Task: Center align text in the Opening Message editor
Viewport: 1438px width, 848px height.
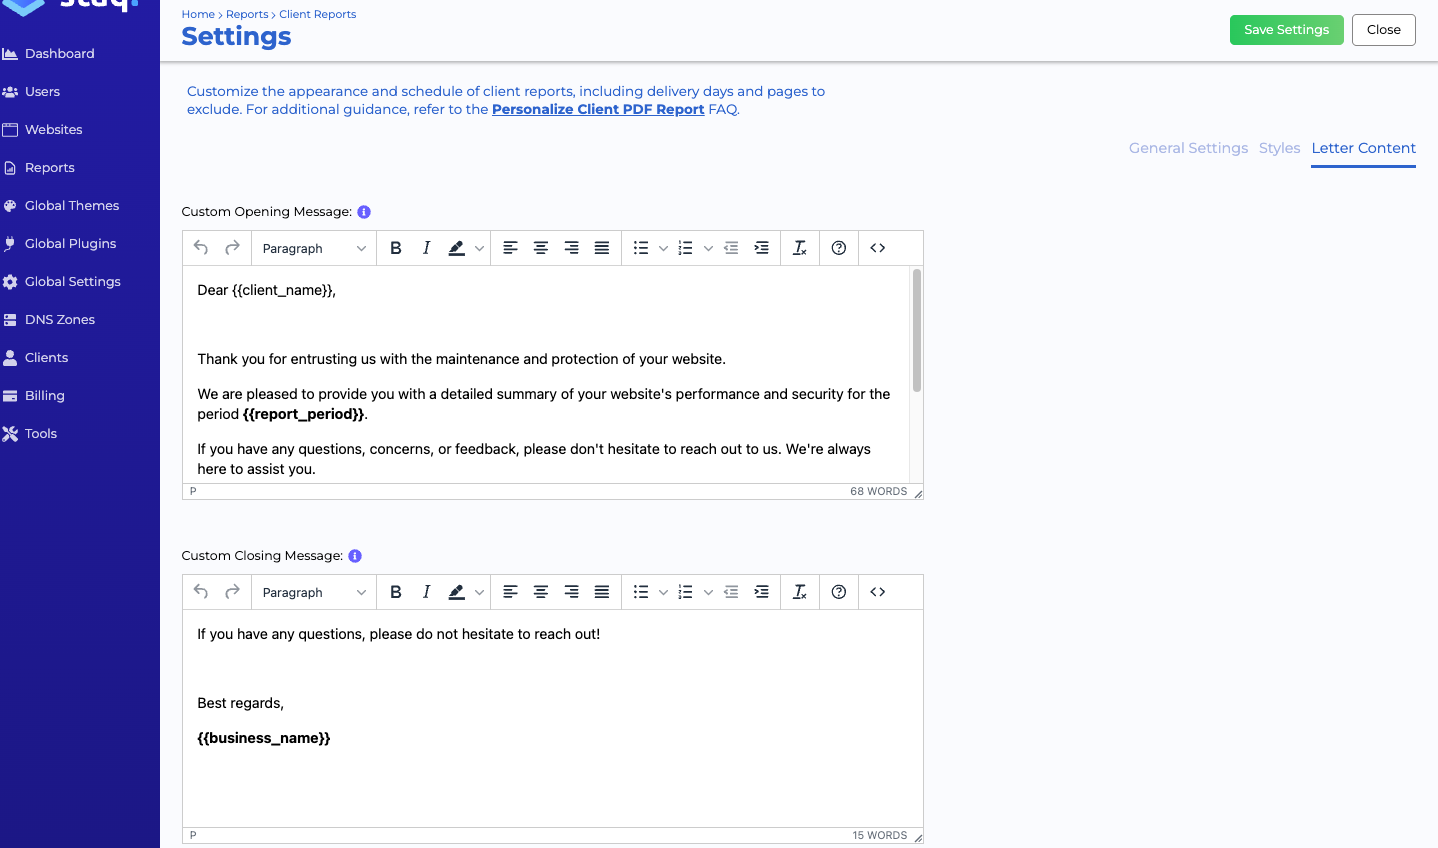Action: (x=540, y=248)
